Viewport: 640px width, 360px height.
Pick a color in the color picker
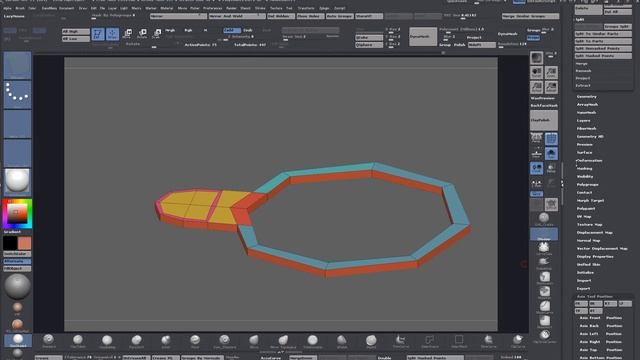point(17,213)
